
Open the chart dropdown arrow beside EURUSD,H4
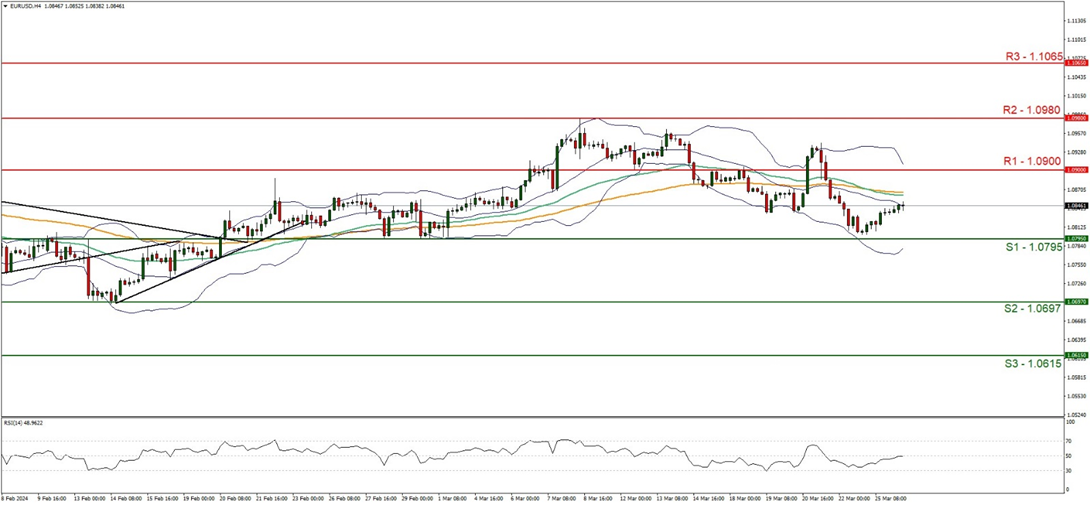(5, 5)
